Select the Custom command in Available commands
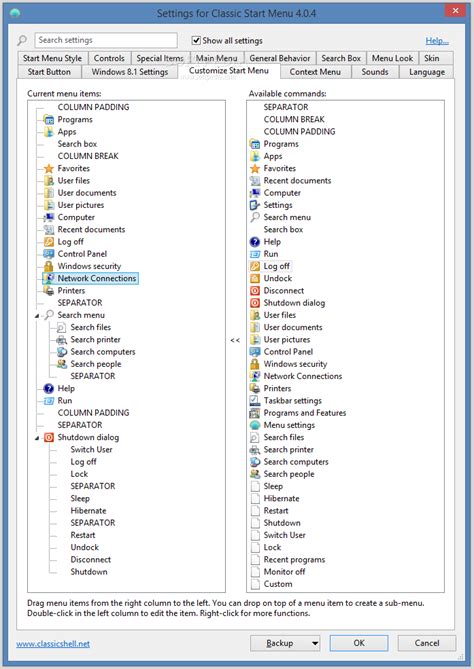474x669 pixels. [x=278, y=584]
